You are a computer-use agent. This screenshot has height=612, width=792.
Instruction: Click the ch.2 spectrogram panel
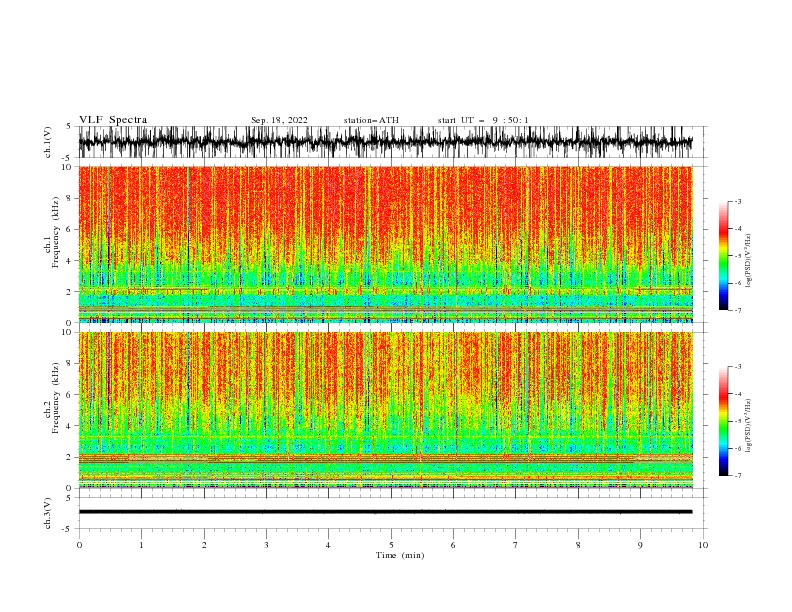pyautogui.click(x=385, y=410)
